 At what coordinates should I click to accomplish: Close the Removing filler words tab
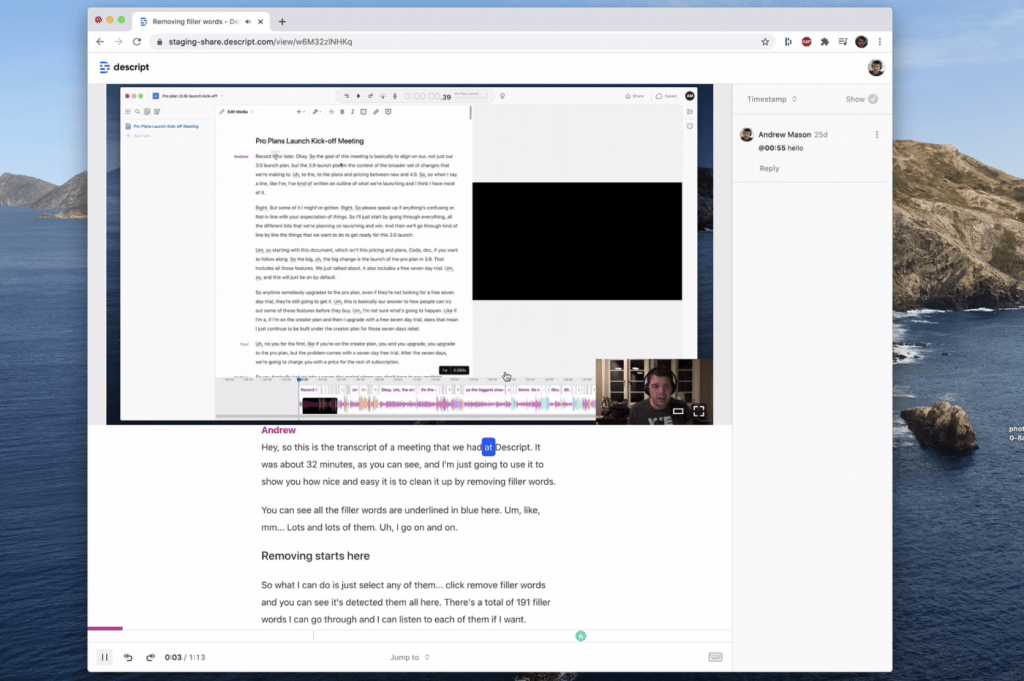261,22
